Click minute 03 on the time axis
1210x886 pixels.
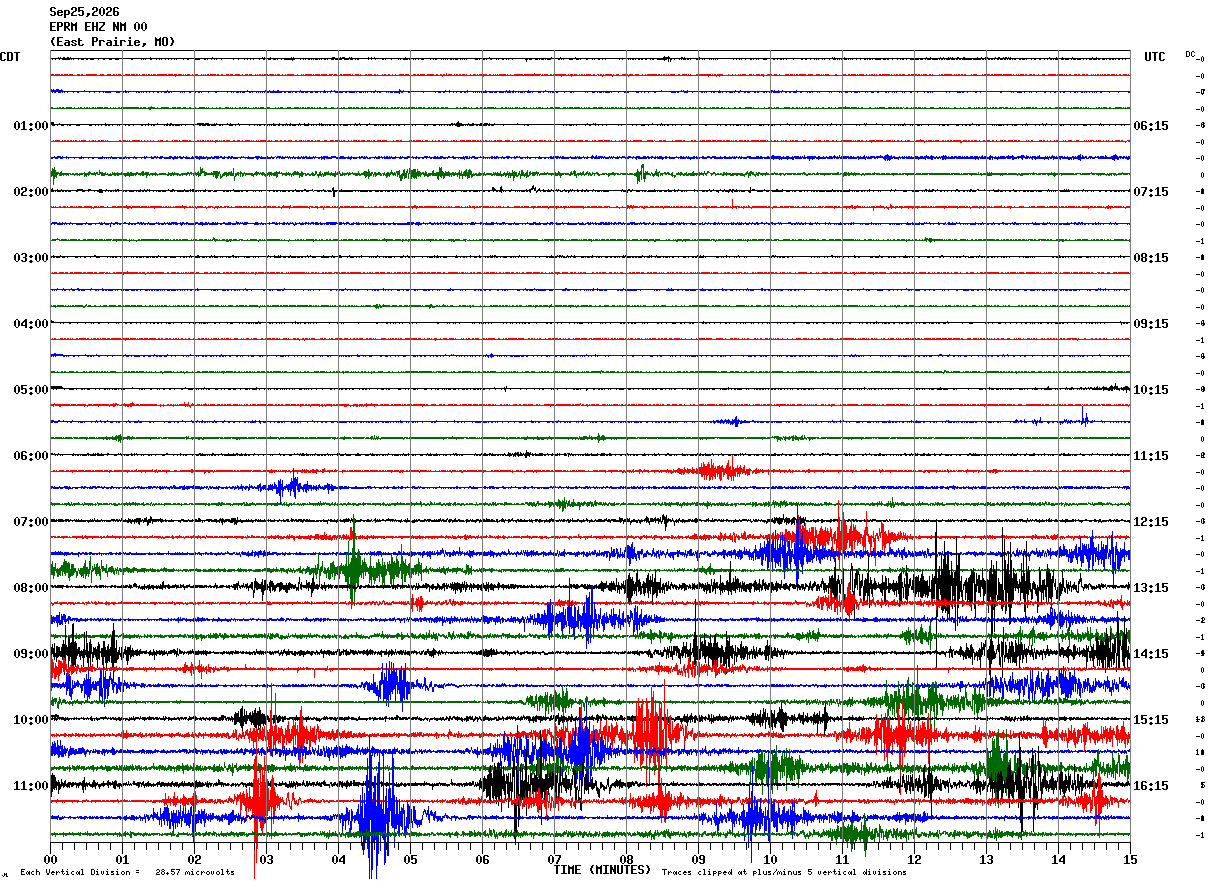click(x=266, y=859)
